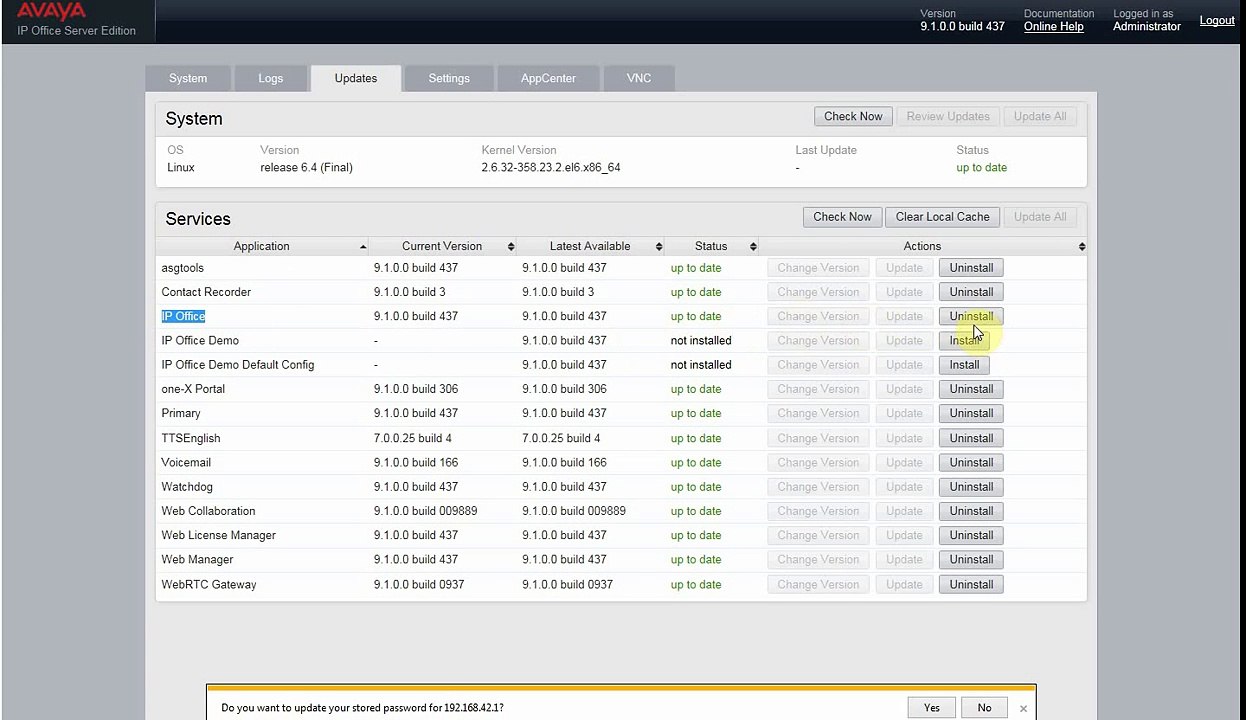Install IP Office Demo Default Config

(x=964, y=365)
